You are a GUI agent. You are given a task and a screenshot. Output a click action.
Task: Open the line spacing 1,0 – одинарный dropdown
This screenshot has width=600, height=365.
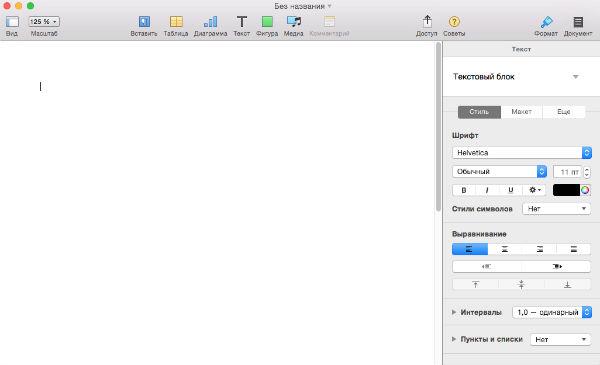click(552, 312)
